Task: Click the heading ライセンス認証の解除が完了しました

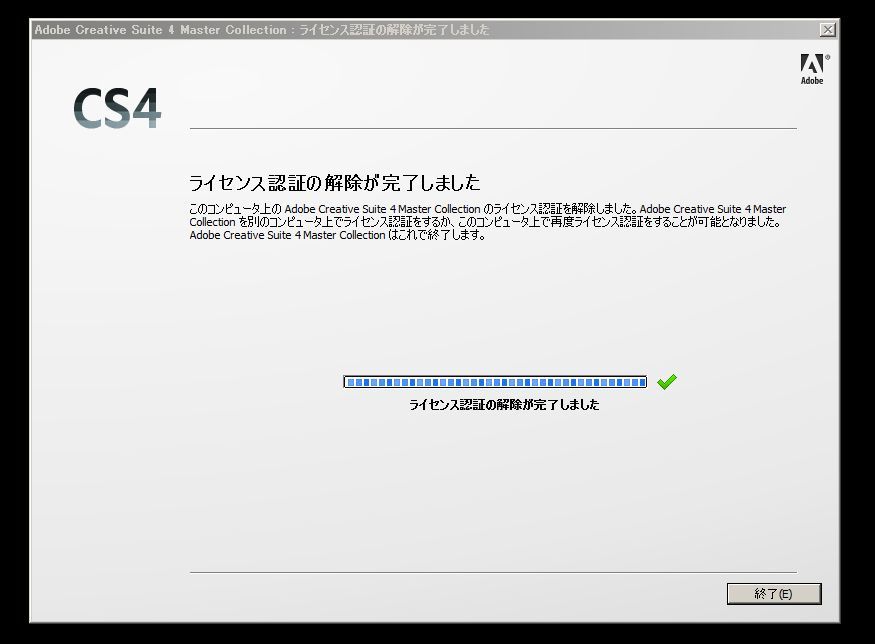Action: coord(335,182)
